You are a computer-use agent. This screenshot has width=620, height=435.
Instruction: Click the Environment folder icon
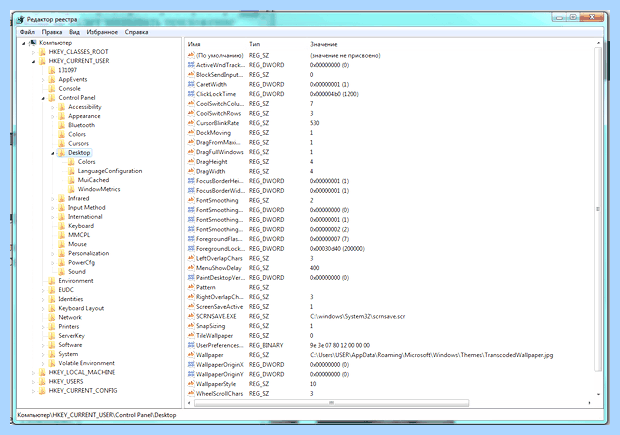pyautogui.click(x=52, y=281)
